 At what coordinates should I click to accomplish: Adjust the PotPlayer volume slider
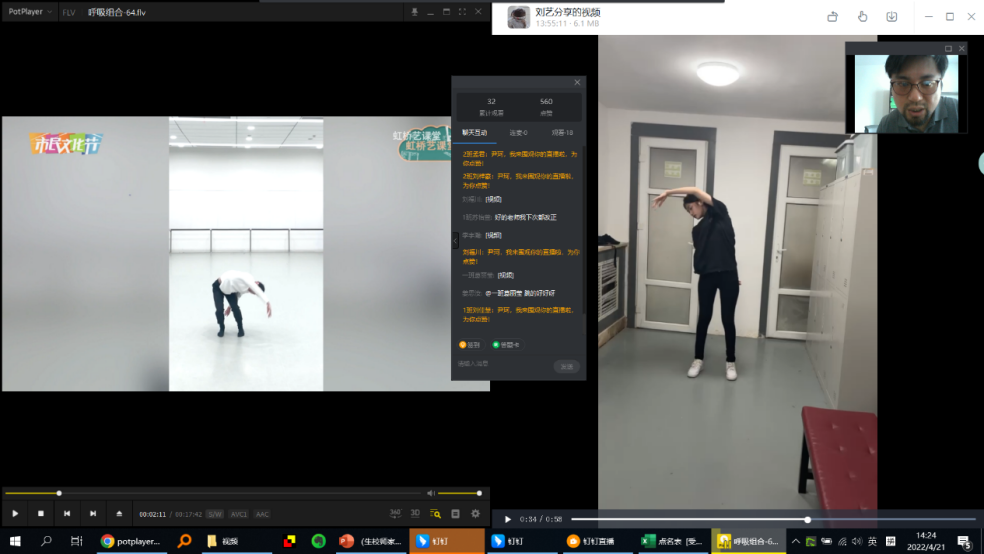click(459, 493)
